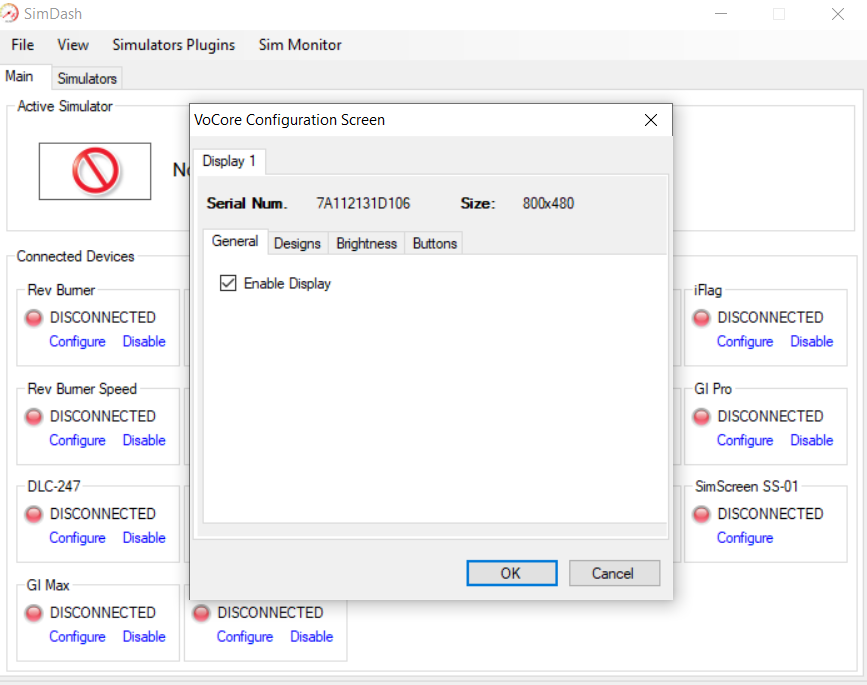
Task: Open the Buttons tab
Action: 434,243
